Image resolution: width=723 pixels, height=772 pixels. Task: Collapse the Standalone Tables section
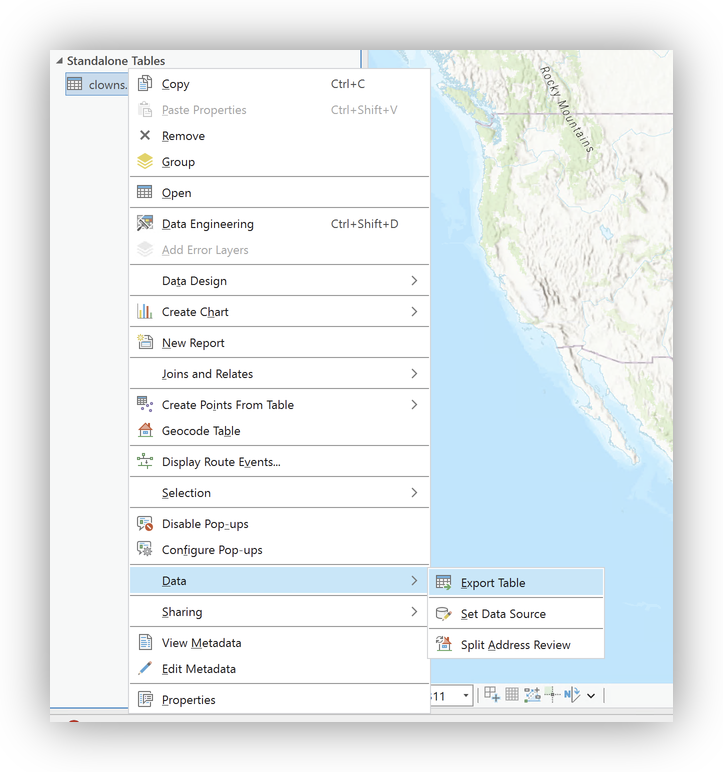tap(58, 61)
